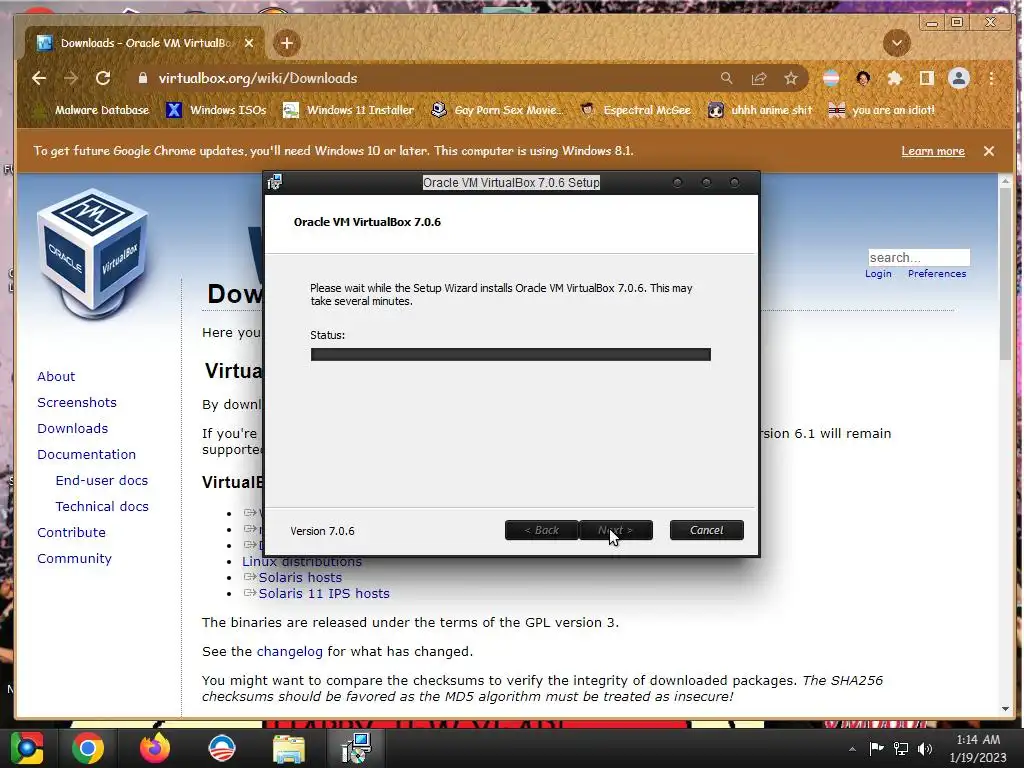Open a new tab with plus button
Viewport: 1024px width, 768px height.
coord(287,43)
